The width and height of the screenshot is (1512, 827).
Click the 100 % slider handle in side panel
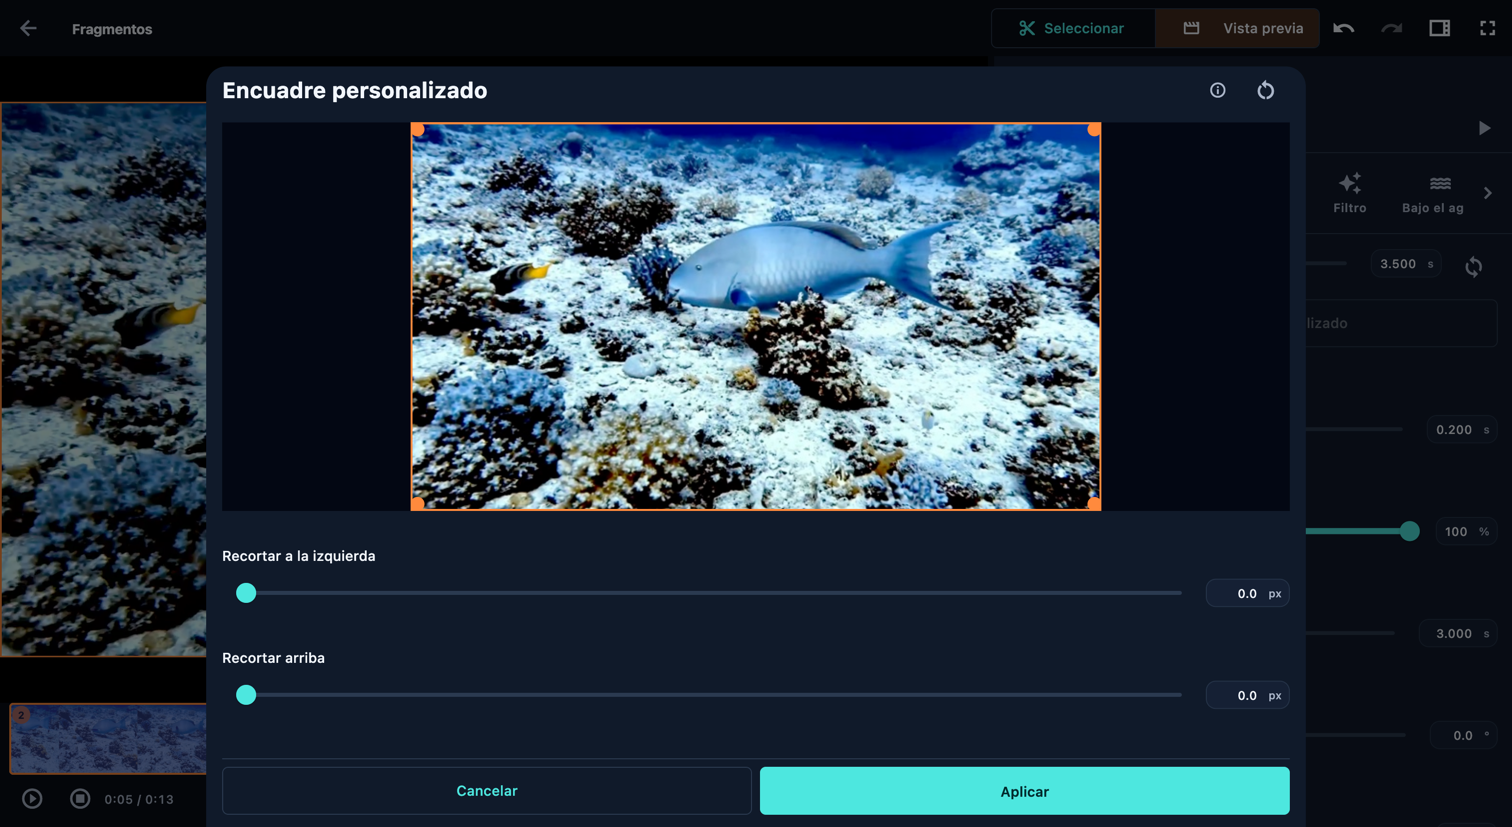click(x=1409, y=531)
